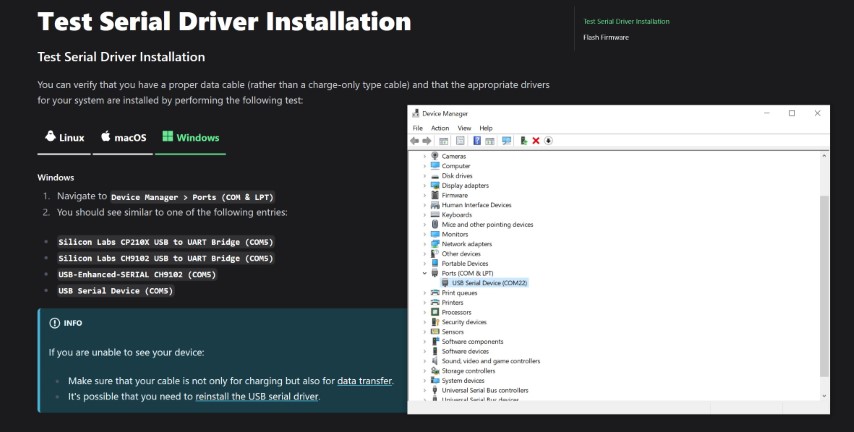Select the Display adapters category icon
Viewport: 854px width, 432px height.
click(435, 185)
